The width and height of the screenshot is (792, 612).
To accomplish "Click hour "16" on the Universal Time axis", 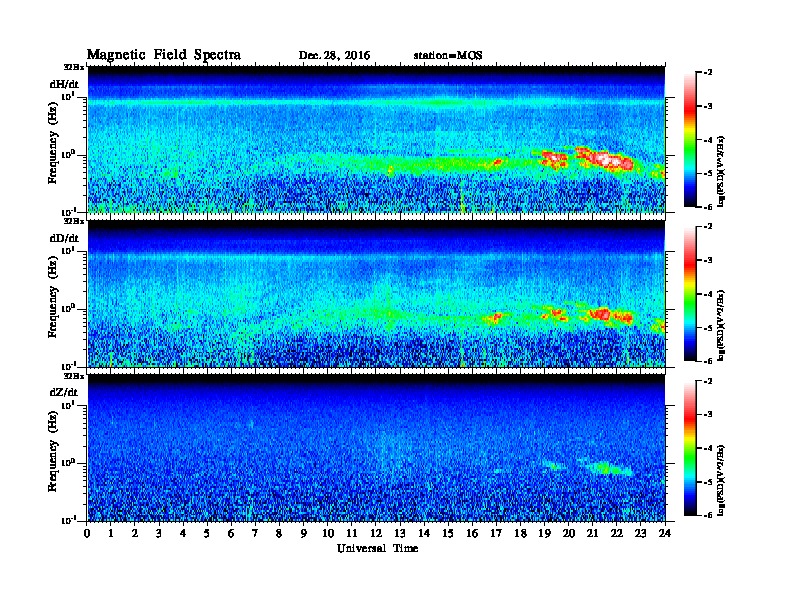I will pos(472,533).
